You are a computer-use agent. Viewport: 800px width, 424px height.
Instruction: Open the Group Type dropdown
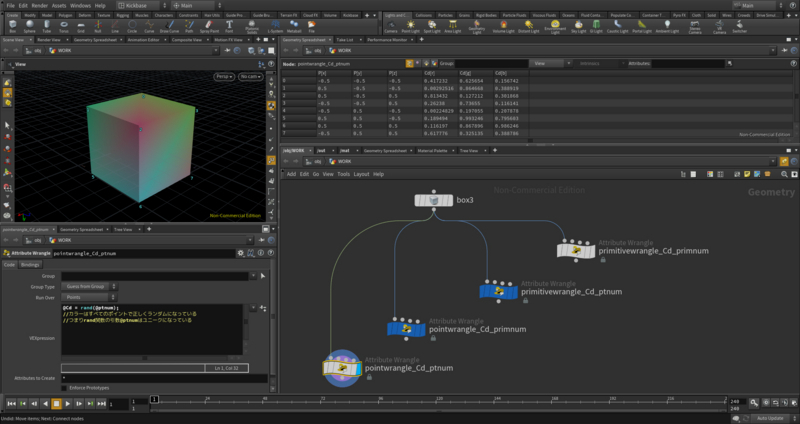tap(89, 287)
